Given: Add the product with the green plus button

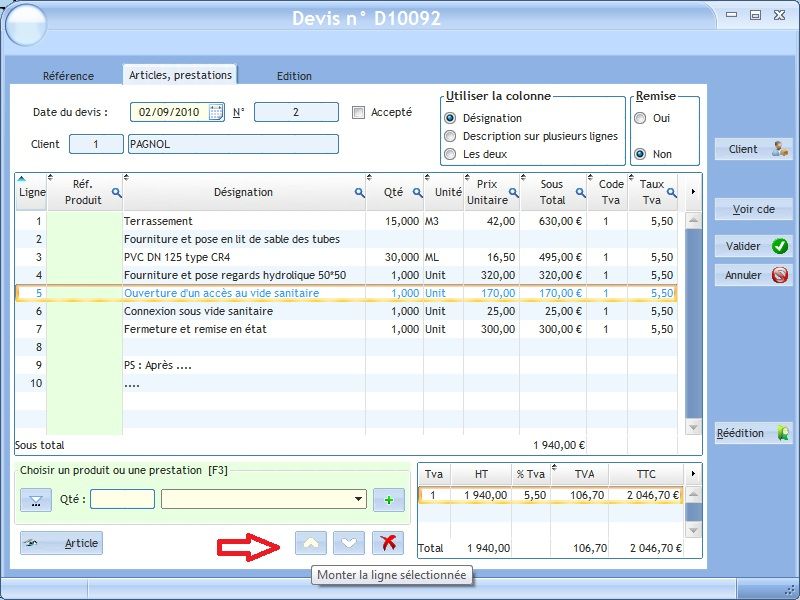Looking at the screenshot, I should tap(389, 499).
